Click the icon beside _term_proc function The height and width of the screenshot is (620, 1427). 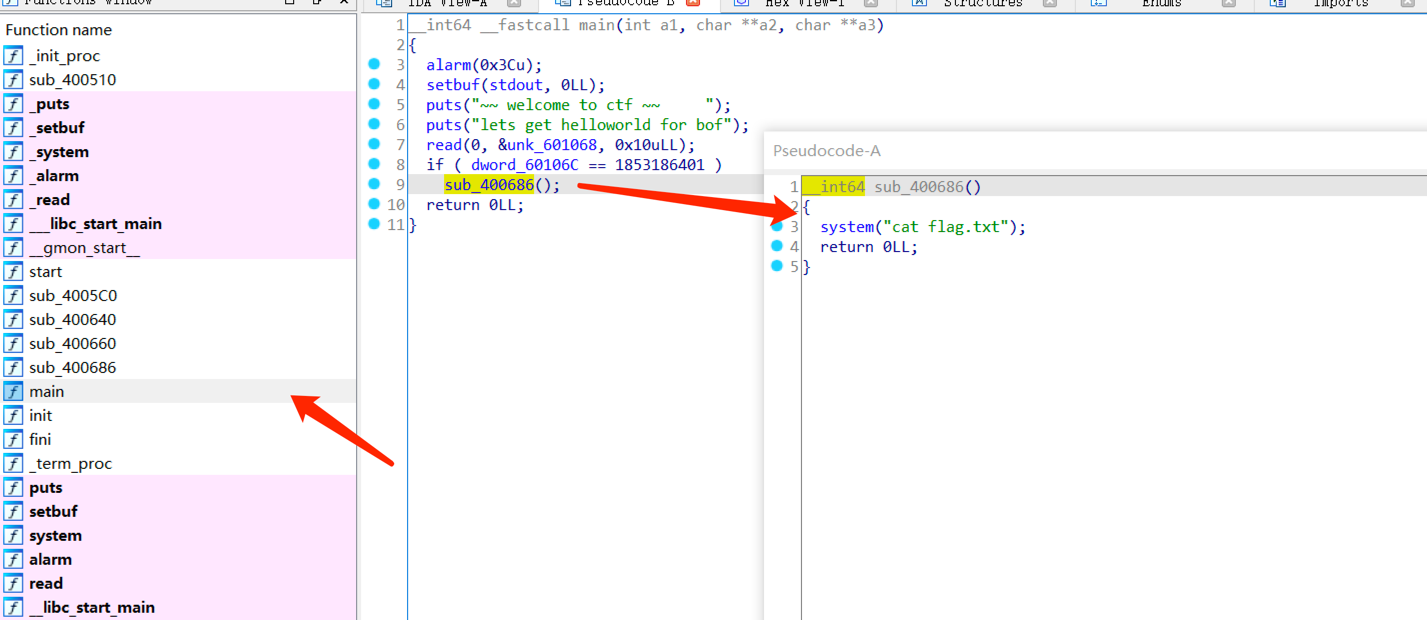(13, 464)
